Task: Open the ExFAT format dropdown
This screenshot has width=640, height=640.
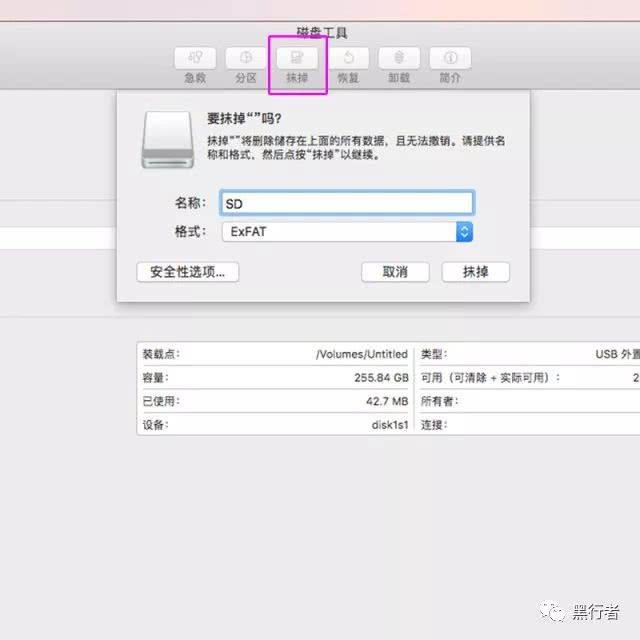Action: pos(348,232)
